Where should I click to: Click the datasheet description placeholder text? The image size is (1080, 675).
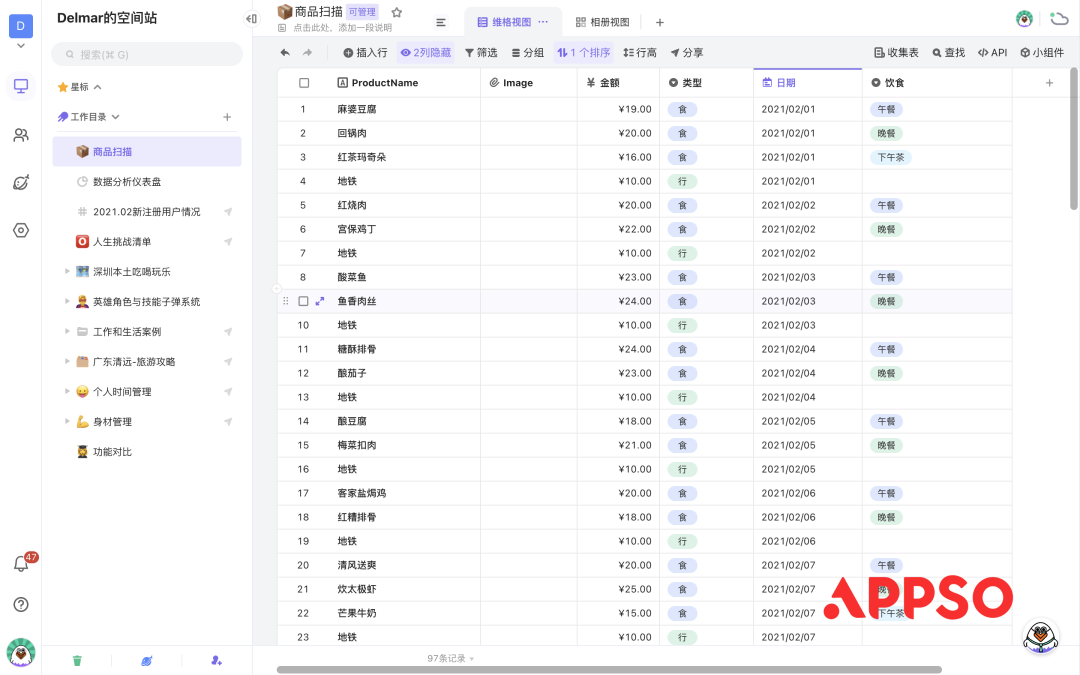tap(342, 28)
